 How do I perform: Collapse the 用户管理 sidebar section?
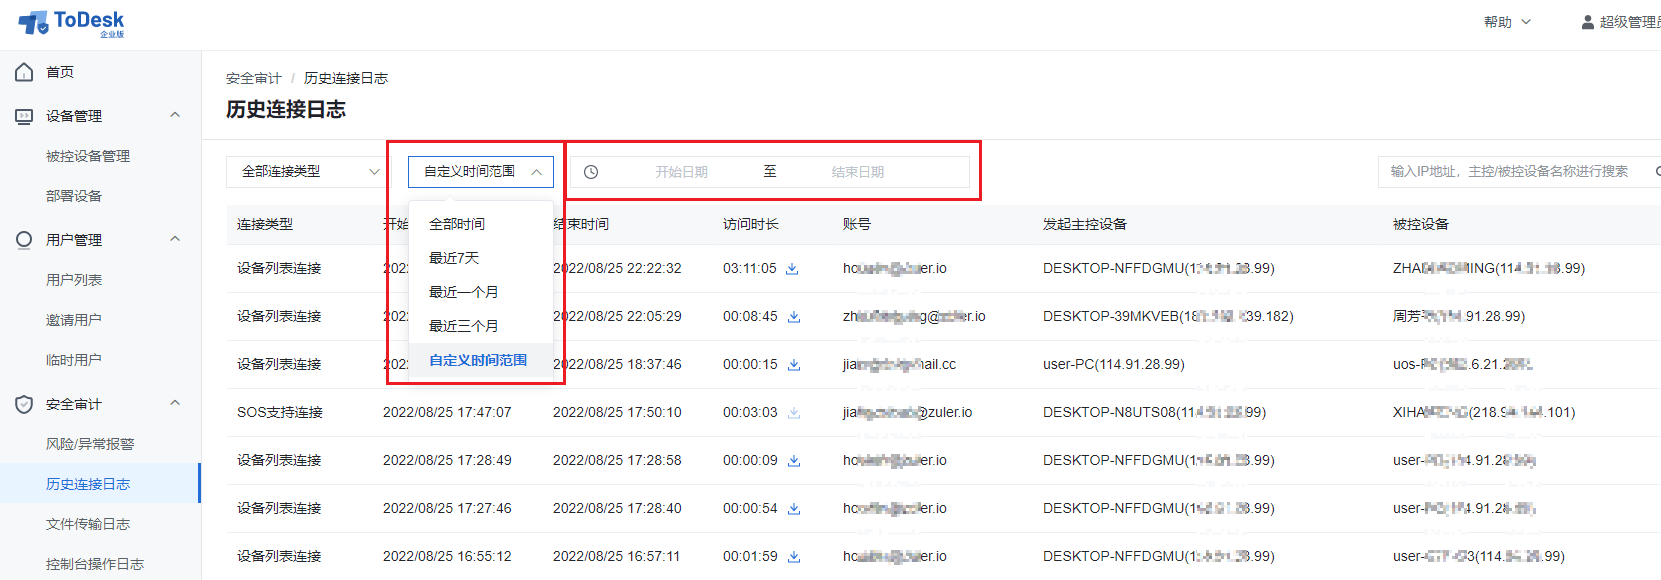pyautogui.click(x=175, y=239)
